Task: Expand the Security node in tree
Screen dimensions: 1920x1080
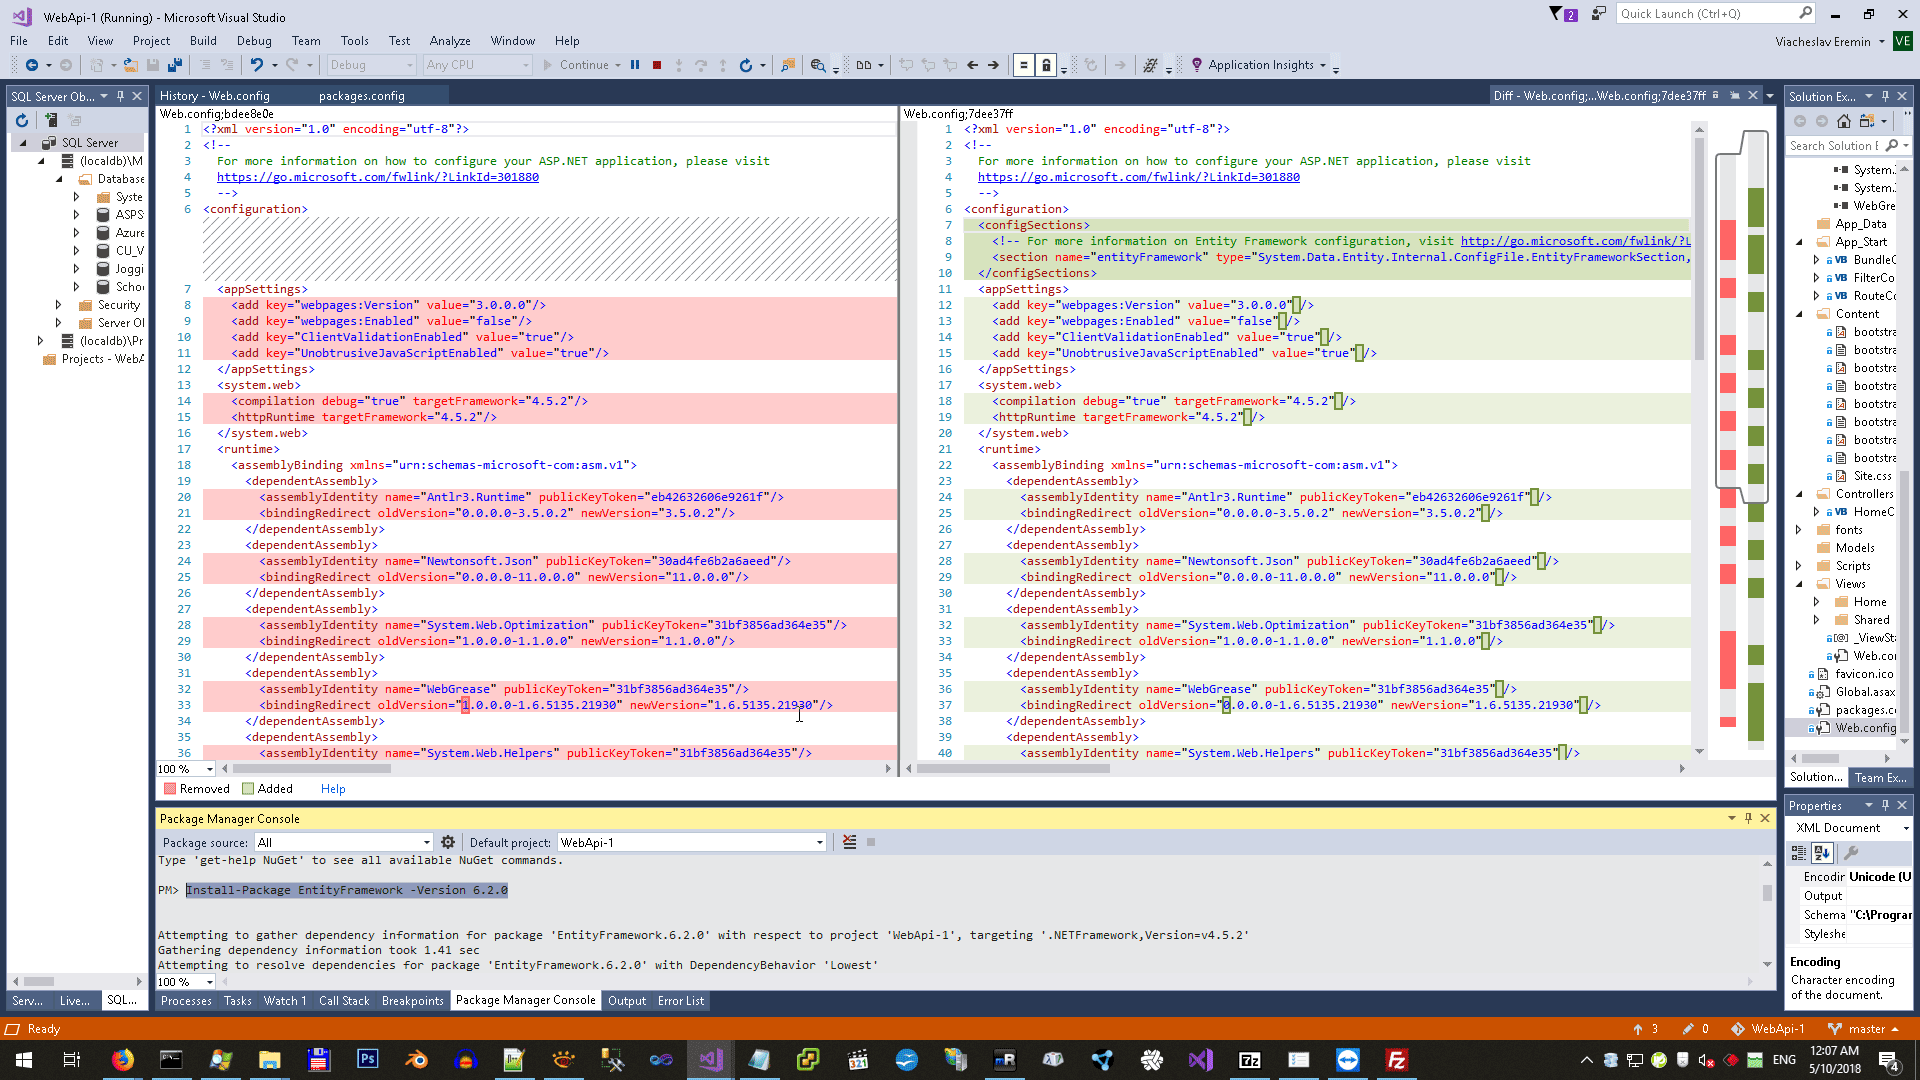Action: (x=58, y=305)
